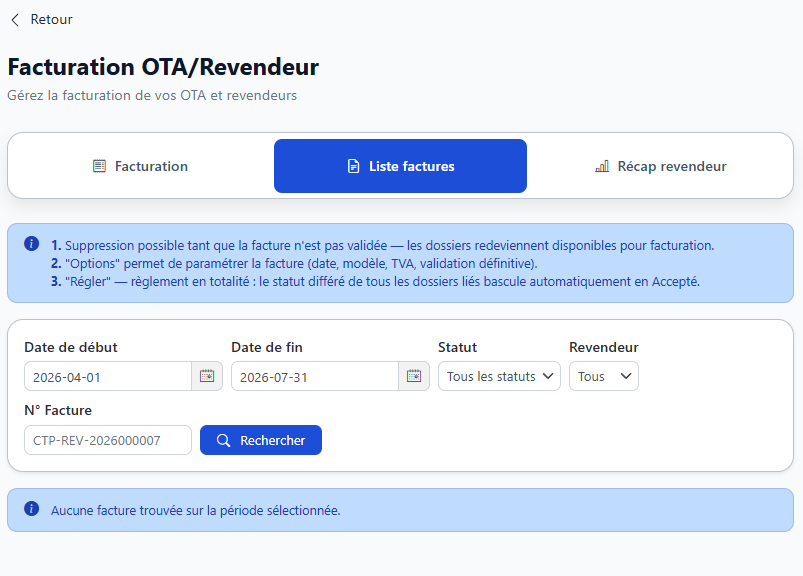The width and height of the screenshot is (803, 576).
Task: Click the Rechercher button
Action: click(261, 440)
